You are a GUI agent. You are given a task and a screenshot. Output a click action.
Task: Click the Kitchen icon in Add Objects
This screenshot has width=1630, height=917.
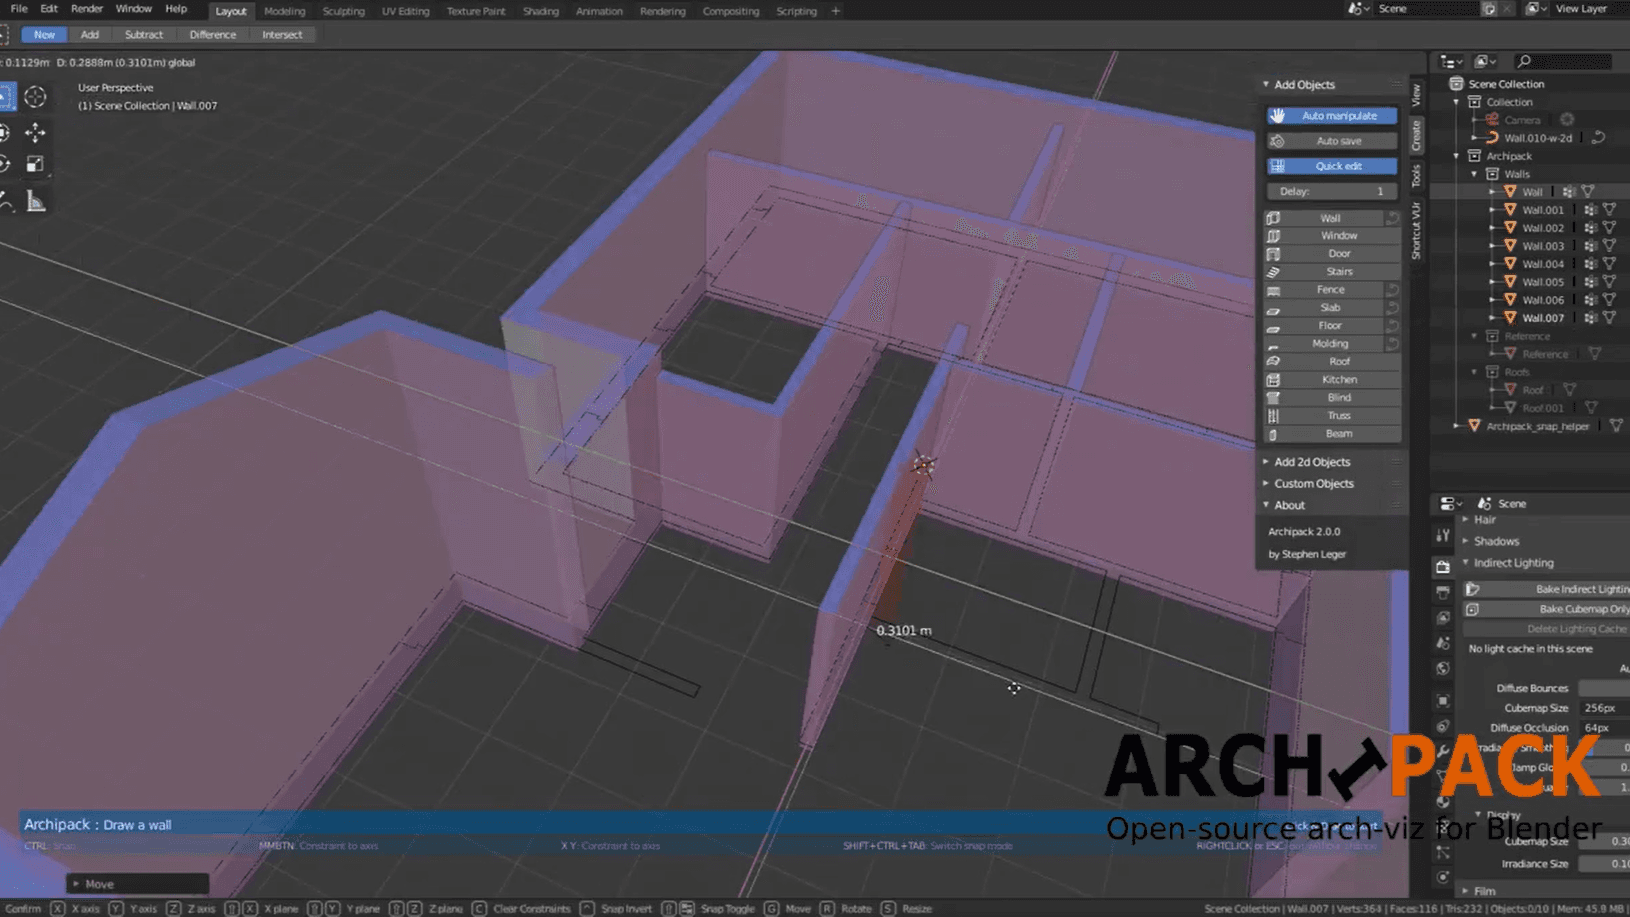[1273, 380]
